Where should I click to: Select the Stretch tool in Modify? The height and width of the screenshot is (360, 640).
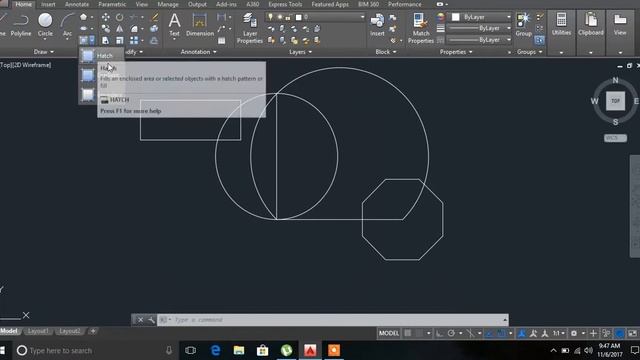(105, 40)
